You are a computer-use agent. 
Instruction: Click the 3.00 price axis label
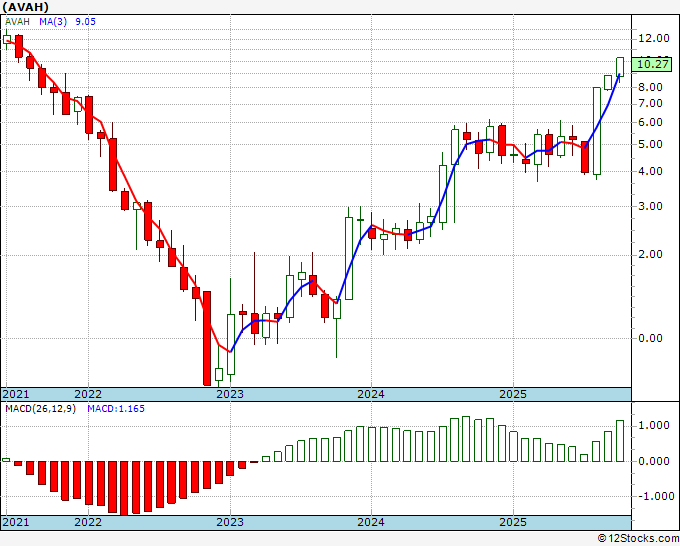click(x=650, y=206)
